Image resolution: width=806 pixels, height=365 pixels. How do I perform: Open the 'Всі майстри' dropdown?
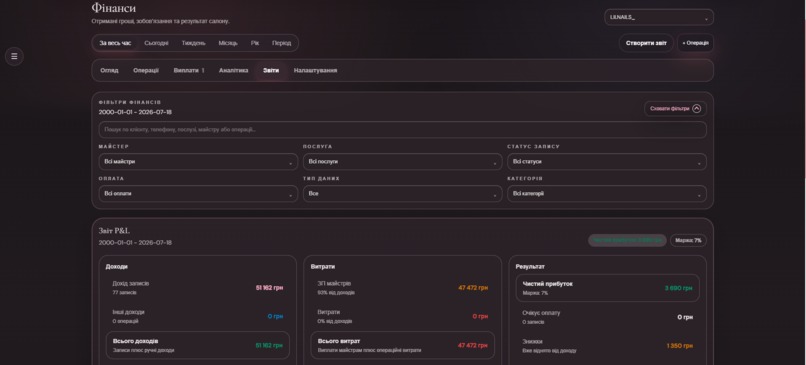coord(198,162)
